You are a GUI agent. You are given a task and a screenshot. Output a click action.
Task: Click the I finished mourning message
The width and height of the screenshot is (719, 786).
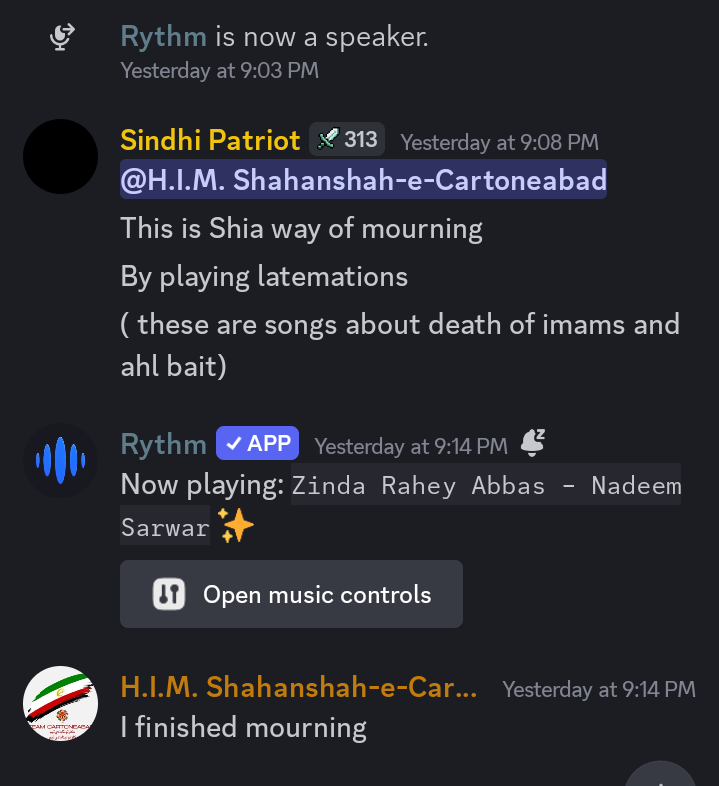pos(244,728)
